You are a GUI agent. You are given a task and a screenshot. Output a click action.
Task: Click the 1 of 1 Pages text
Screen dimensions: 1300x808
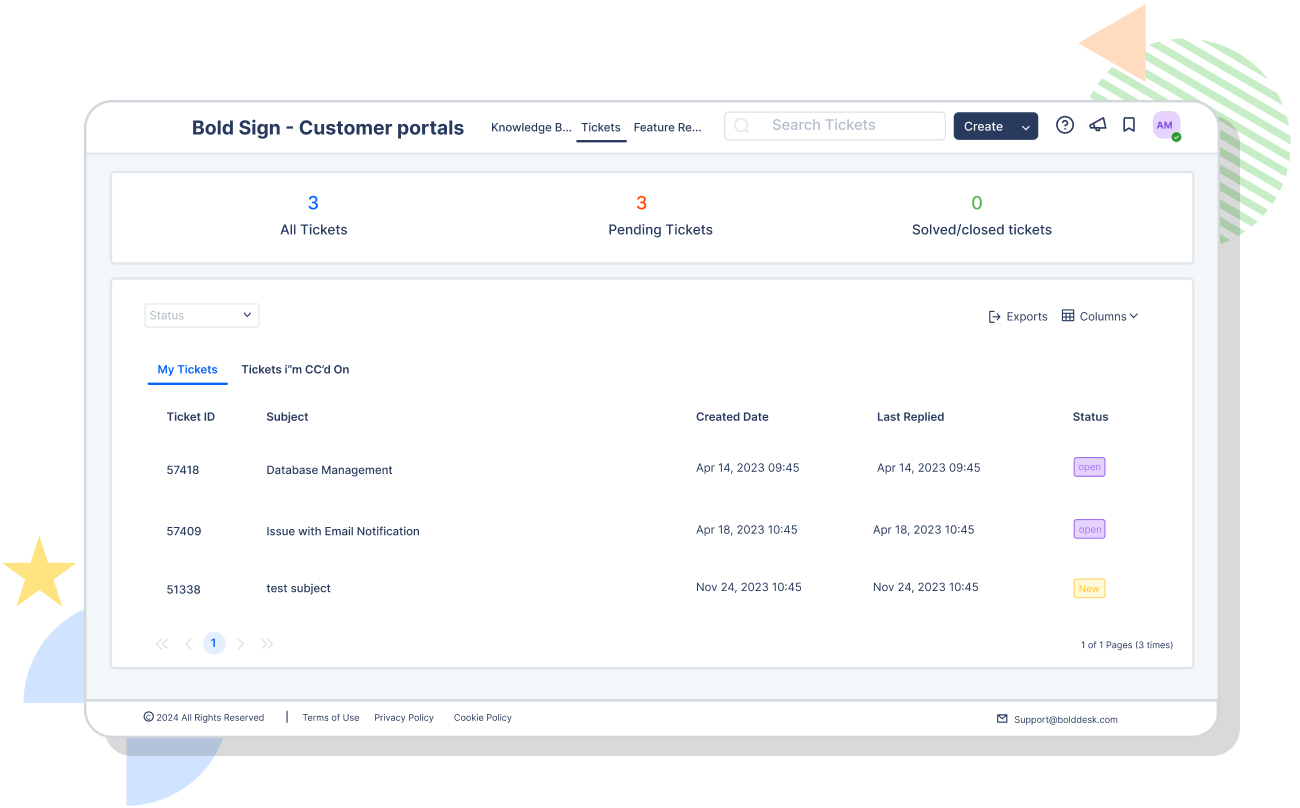pos(1127,646)
